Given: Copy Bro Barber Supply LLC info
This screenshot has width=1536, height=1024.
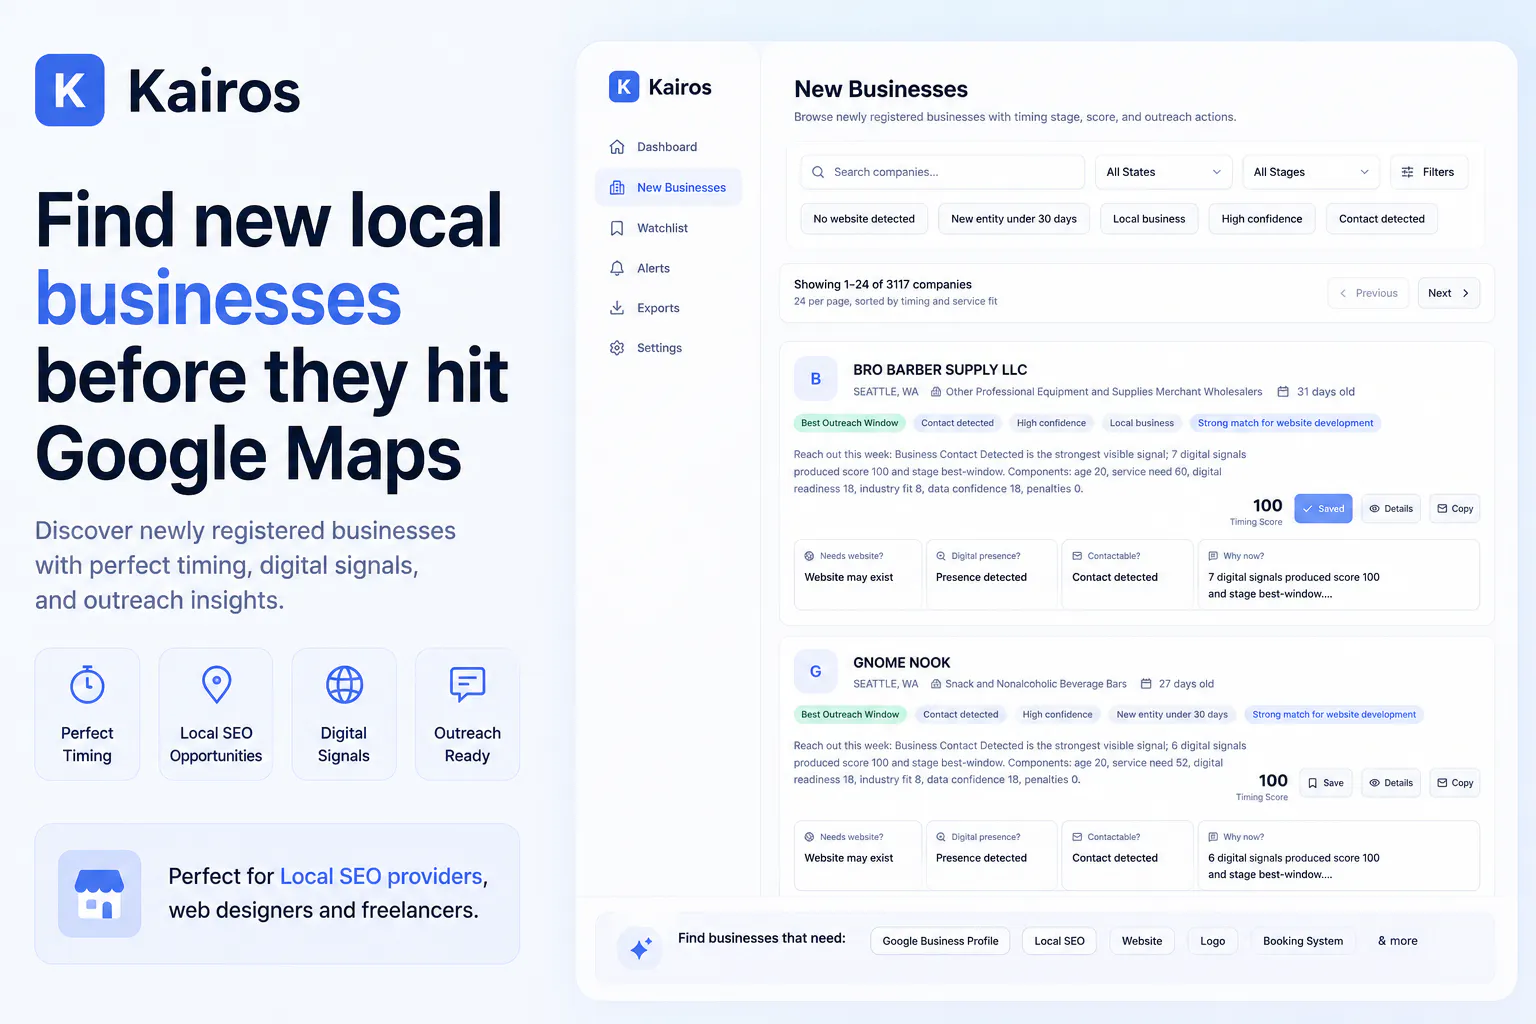Looking at the screenshot, I should [1455, 509].
